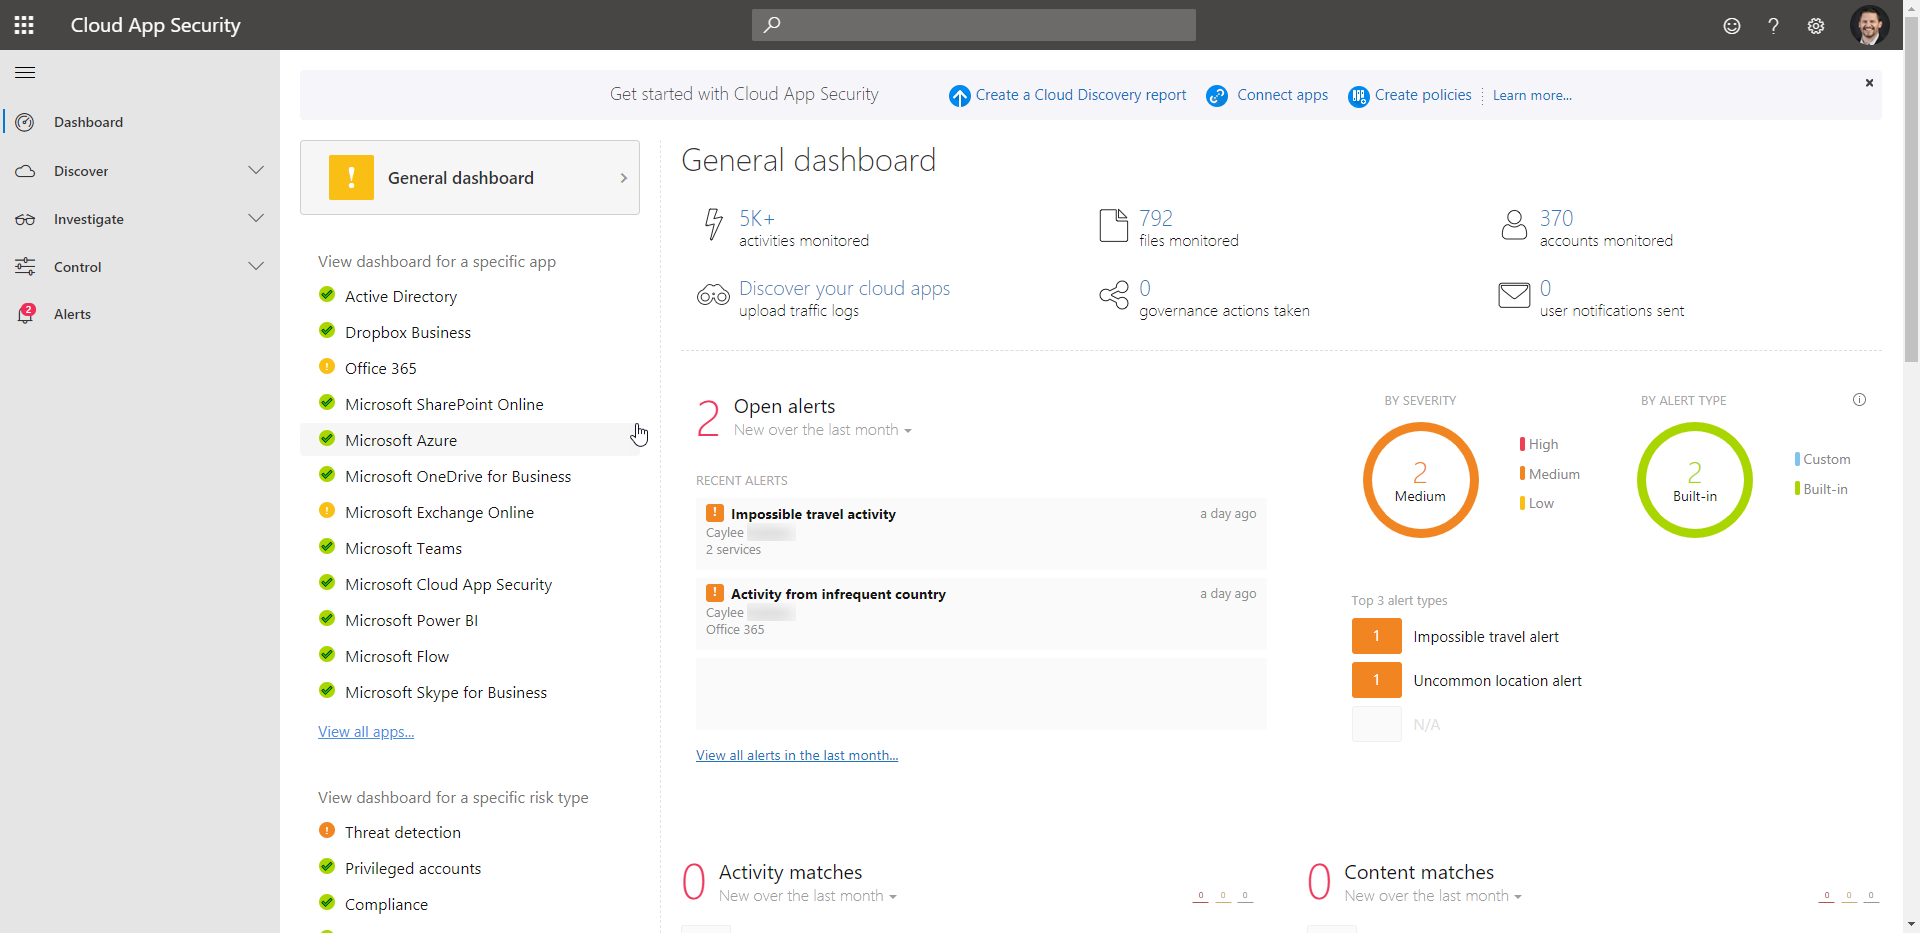The width and height of the screenshot is (1920, 933).
Task: Click the user notifications envelope icon
Action: click(x=1514, y=296)
